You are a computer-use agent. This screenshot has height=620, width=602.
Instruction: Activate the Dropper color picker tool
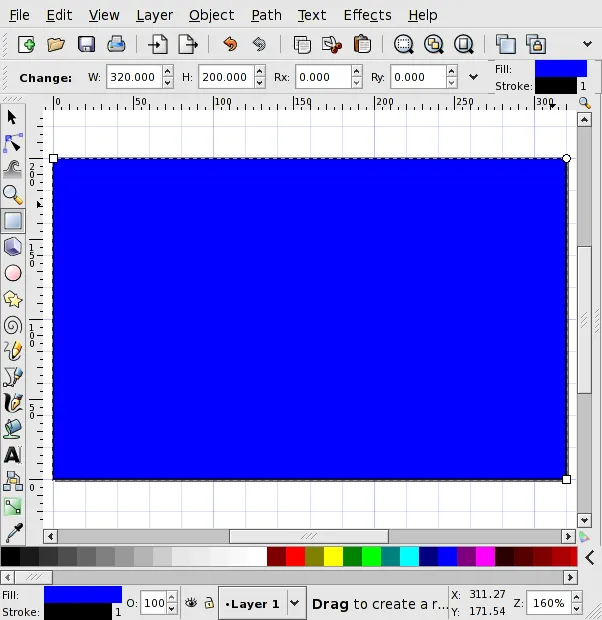(13, 533)
